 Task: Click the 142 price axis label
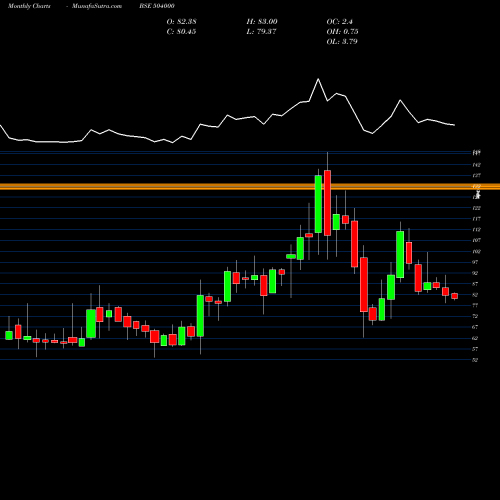476,165
